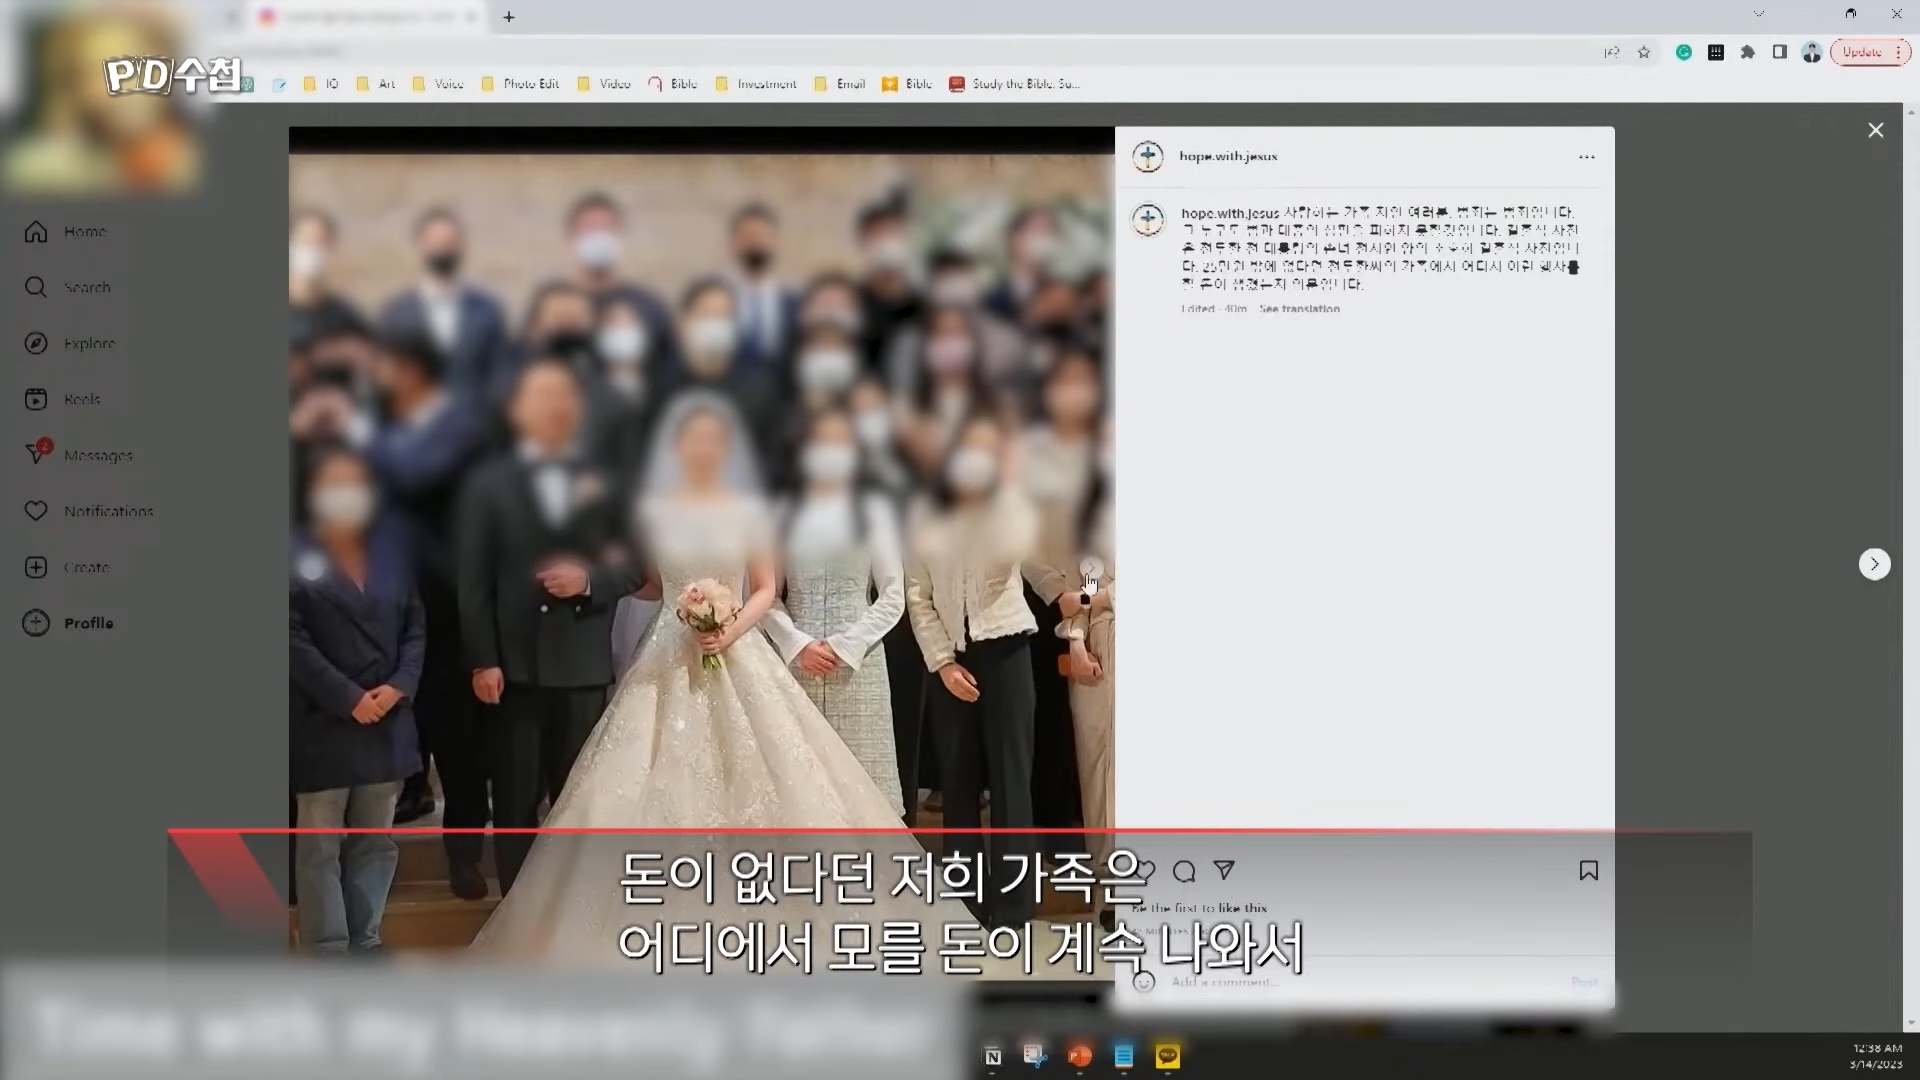This screenshot has height=1080, width=1920.
Task: Open Search in the Instagram sidebar
Action: (x=68, y=288)
